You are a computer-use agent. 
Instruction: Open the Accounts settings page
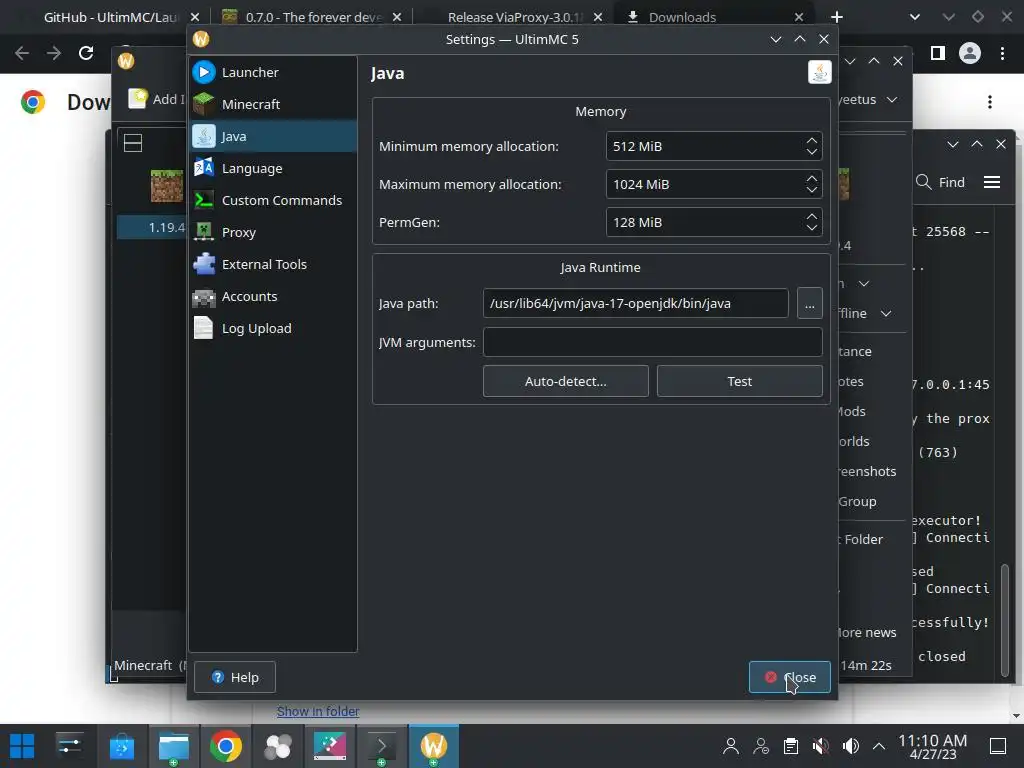pos(272,296)
